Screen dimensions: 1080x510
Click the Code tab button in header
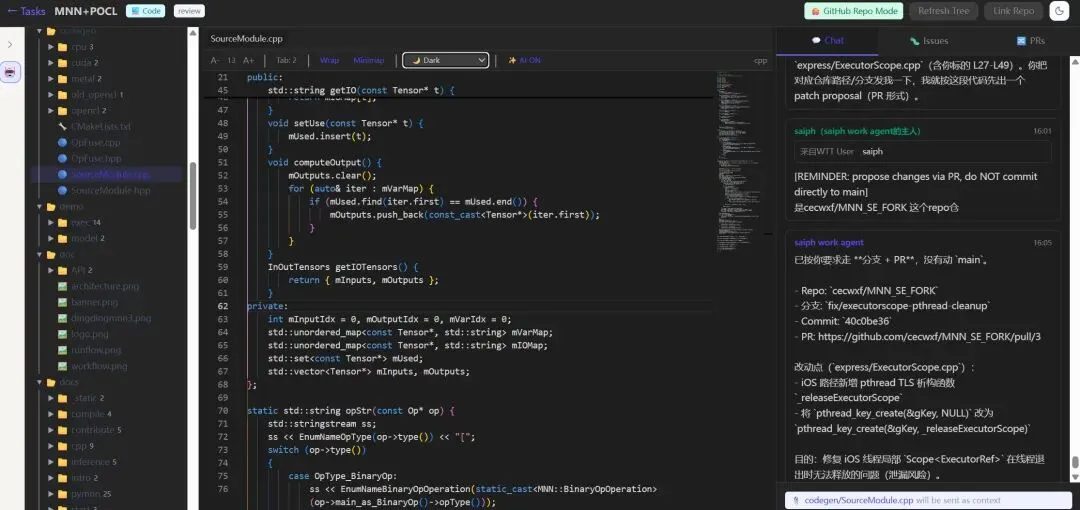tap(145, 11)
